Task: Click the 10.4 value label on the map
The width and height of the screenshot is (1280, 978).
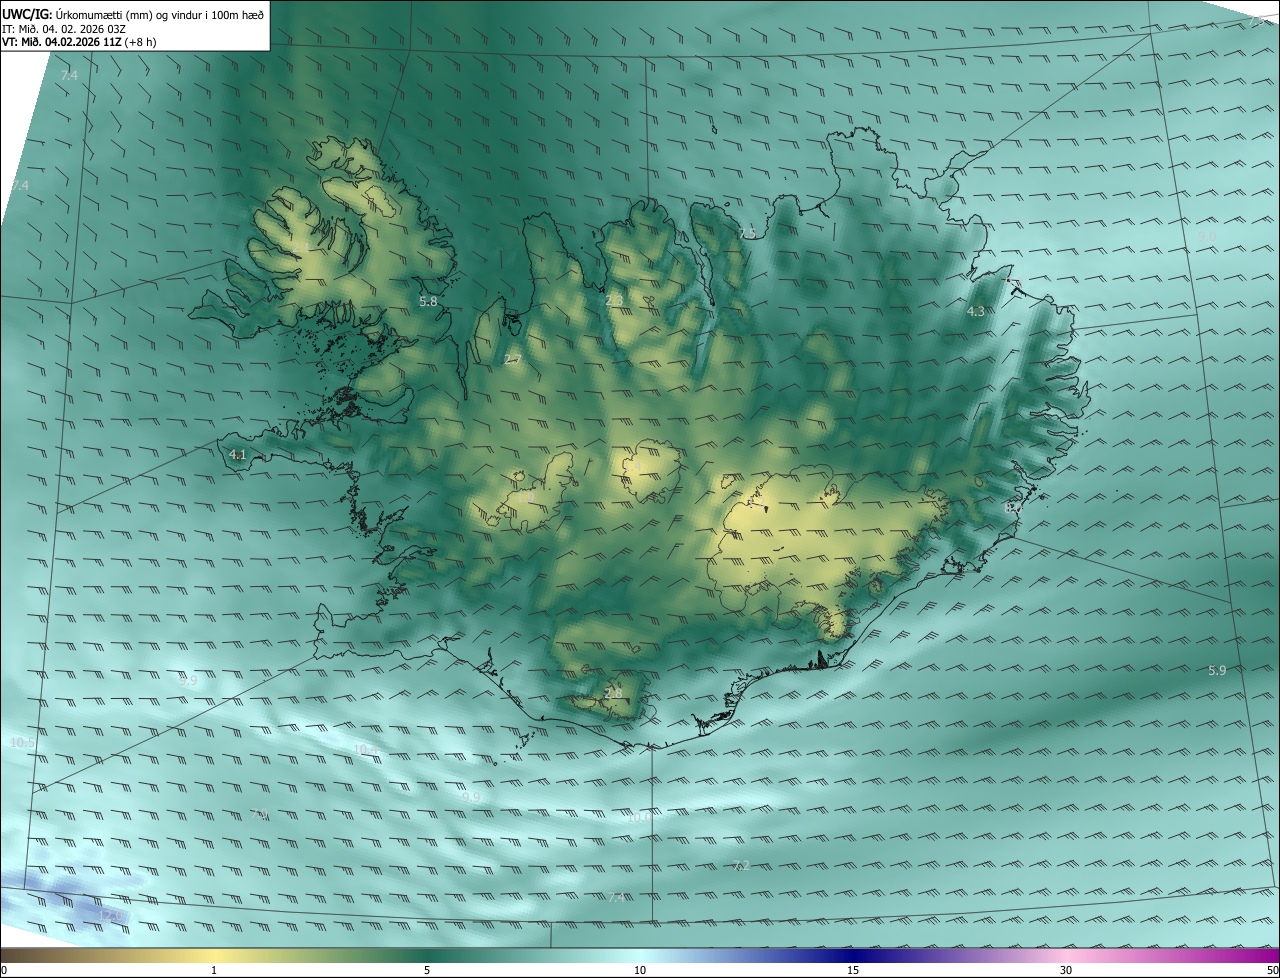Action: pyautogui.click(x=367, y=749)
